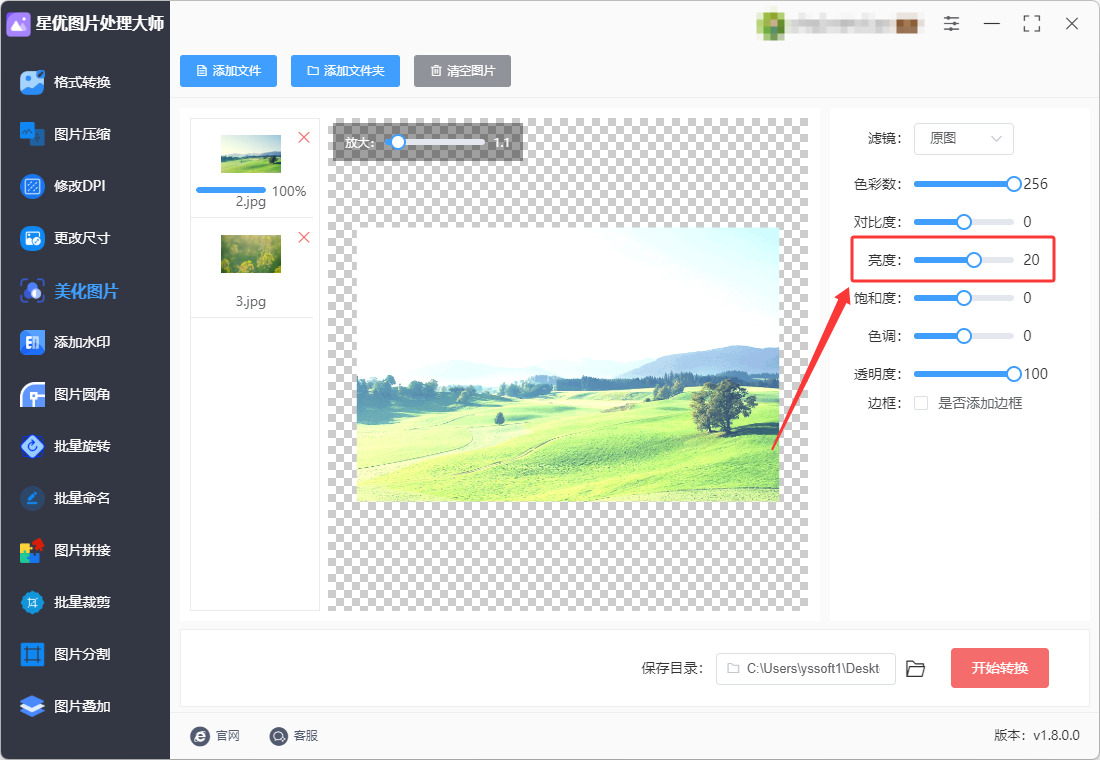Click the user avatar in title bar
The height and width of the screenshot is (760, 1100).
point(770,25)
